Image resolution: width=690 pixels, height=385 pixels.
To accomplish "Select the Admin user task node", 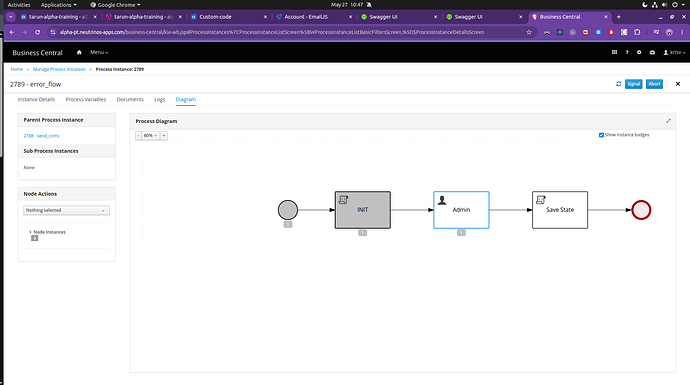I will point(461,210).
